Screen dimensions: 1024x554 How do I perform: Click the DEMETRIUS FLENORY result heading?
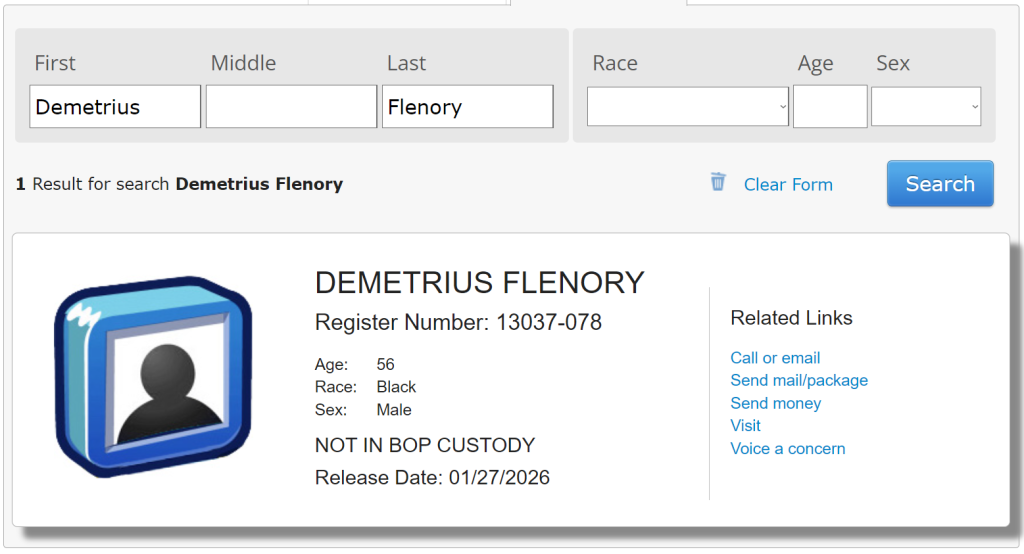(x=480, y=283)
